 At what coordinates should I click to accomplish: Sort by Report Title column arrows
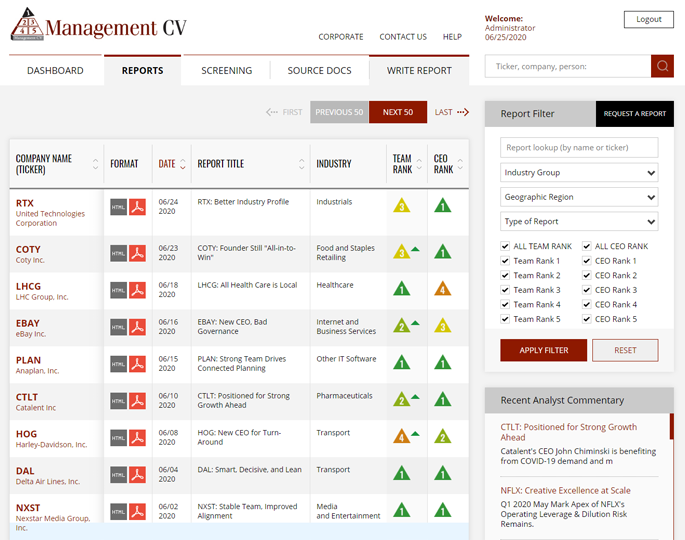pos(301,164)
